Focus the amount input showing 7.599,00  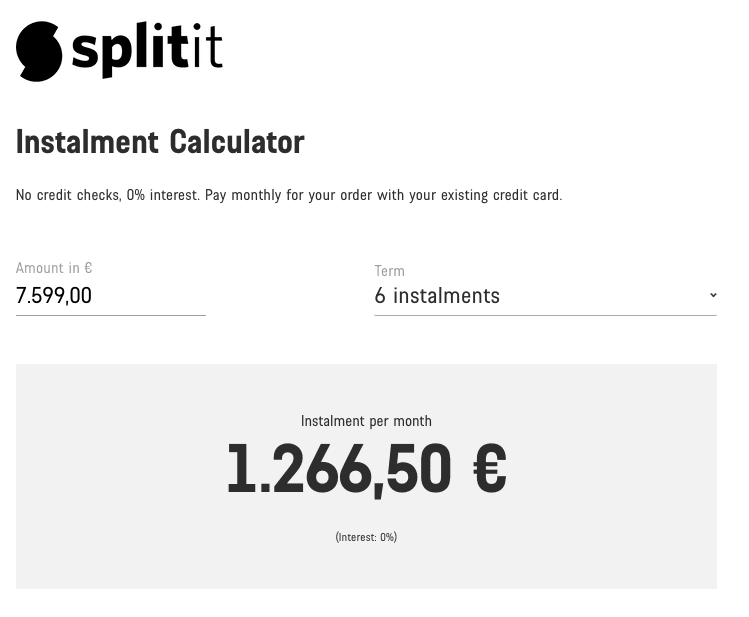[x=110, y=296]
